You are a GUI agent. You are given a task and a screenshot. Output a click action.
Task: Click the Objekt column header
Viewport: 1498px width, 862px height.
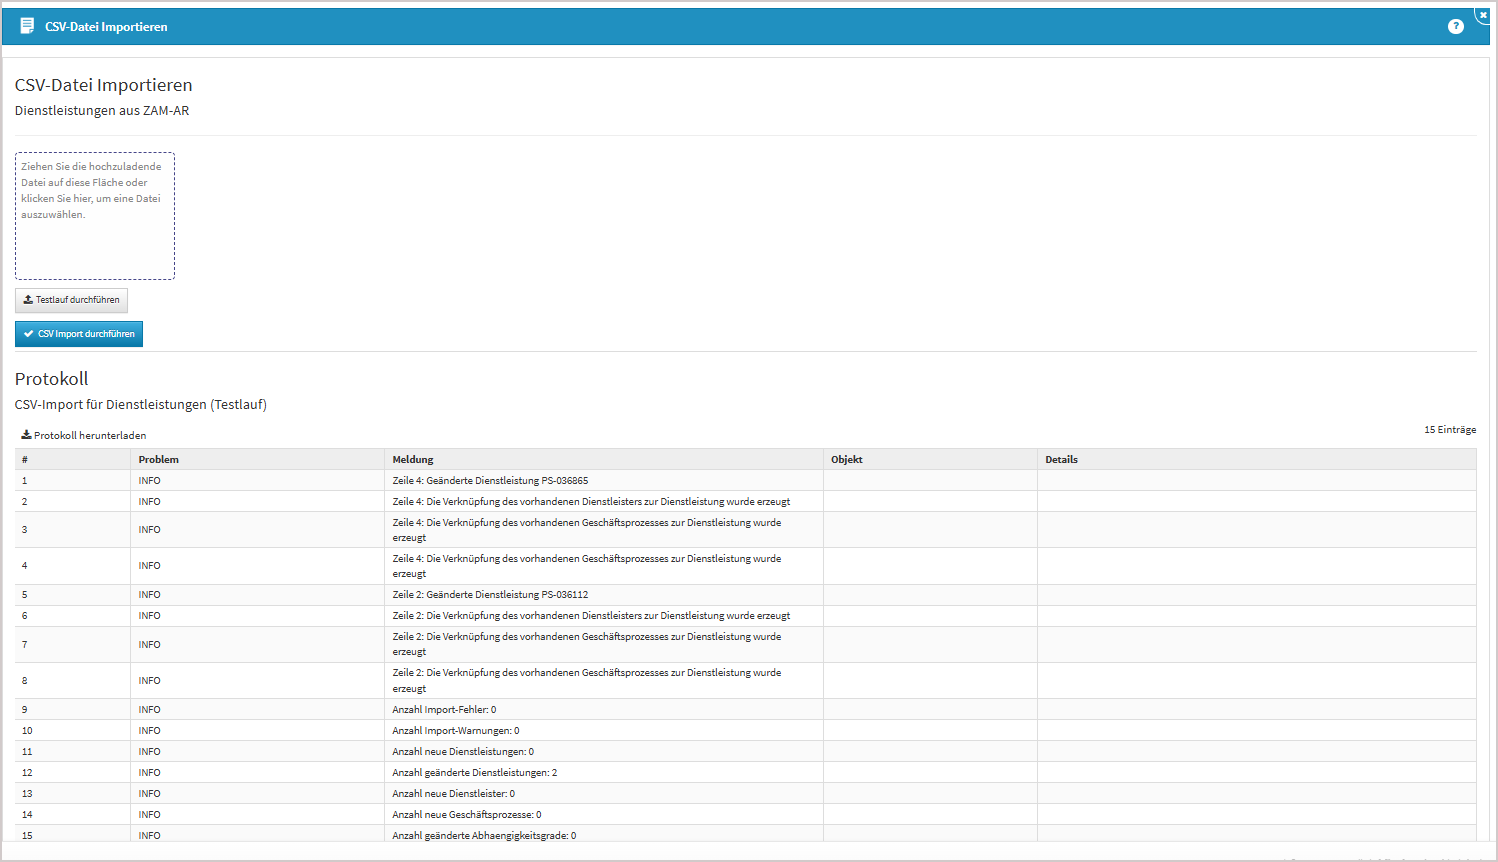point(846,460)
